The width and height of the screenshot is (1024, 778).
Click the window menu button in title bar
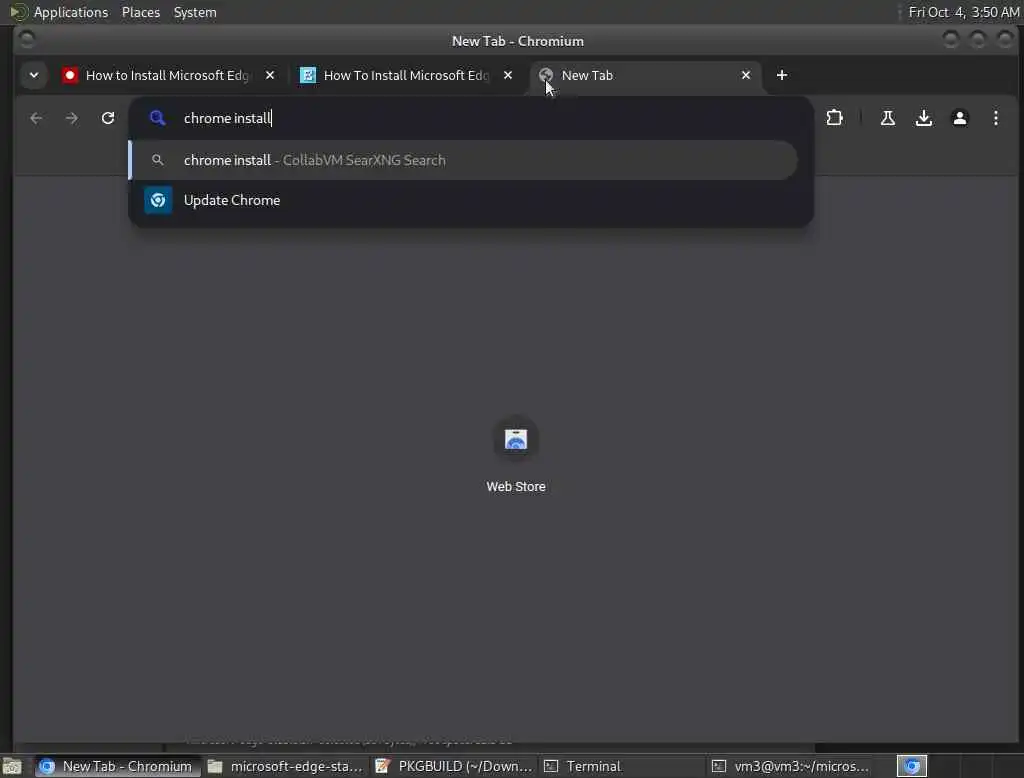tap(27, 40)
